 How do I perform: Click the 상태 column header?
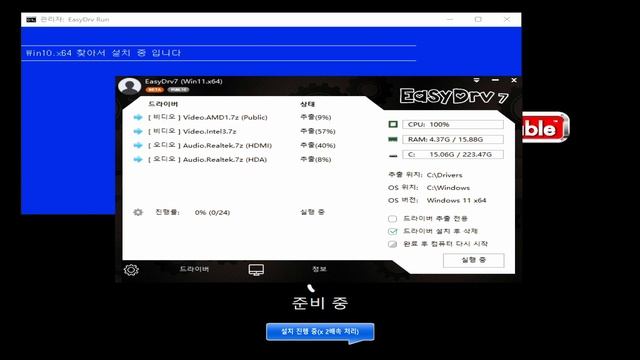click(x=307, y=104)
